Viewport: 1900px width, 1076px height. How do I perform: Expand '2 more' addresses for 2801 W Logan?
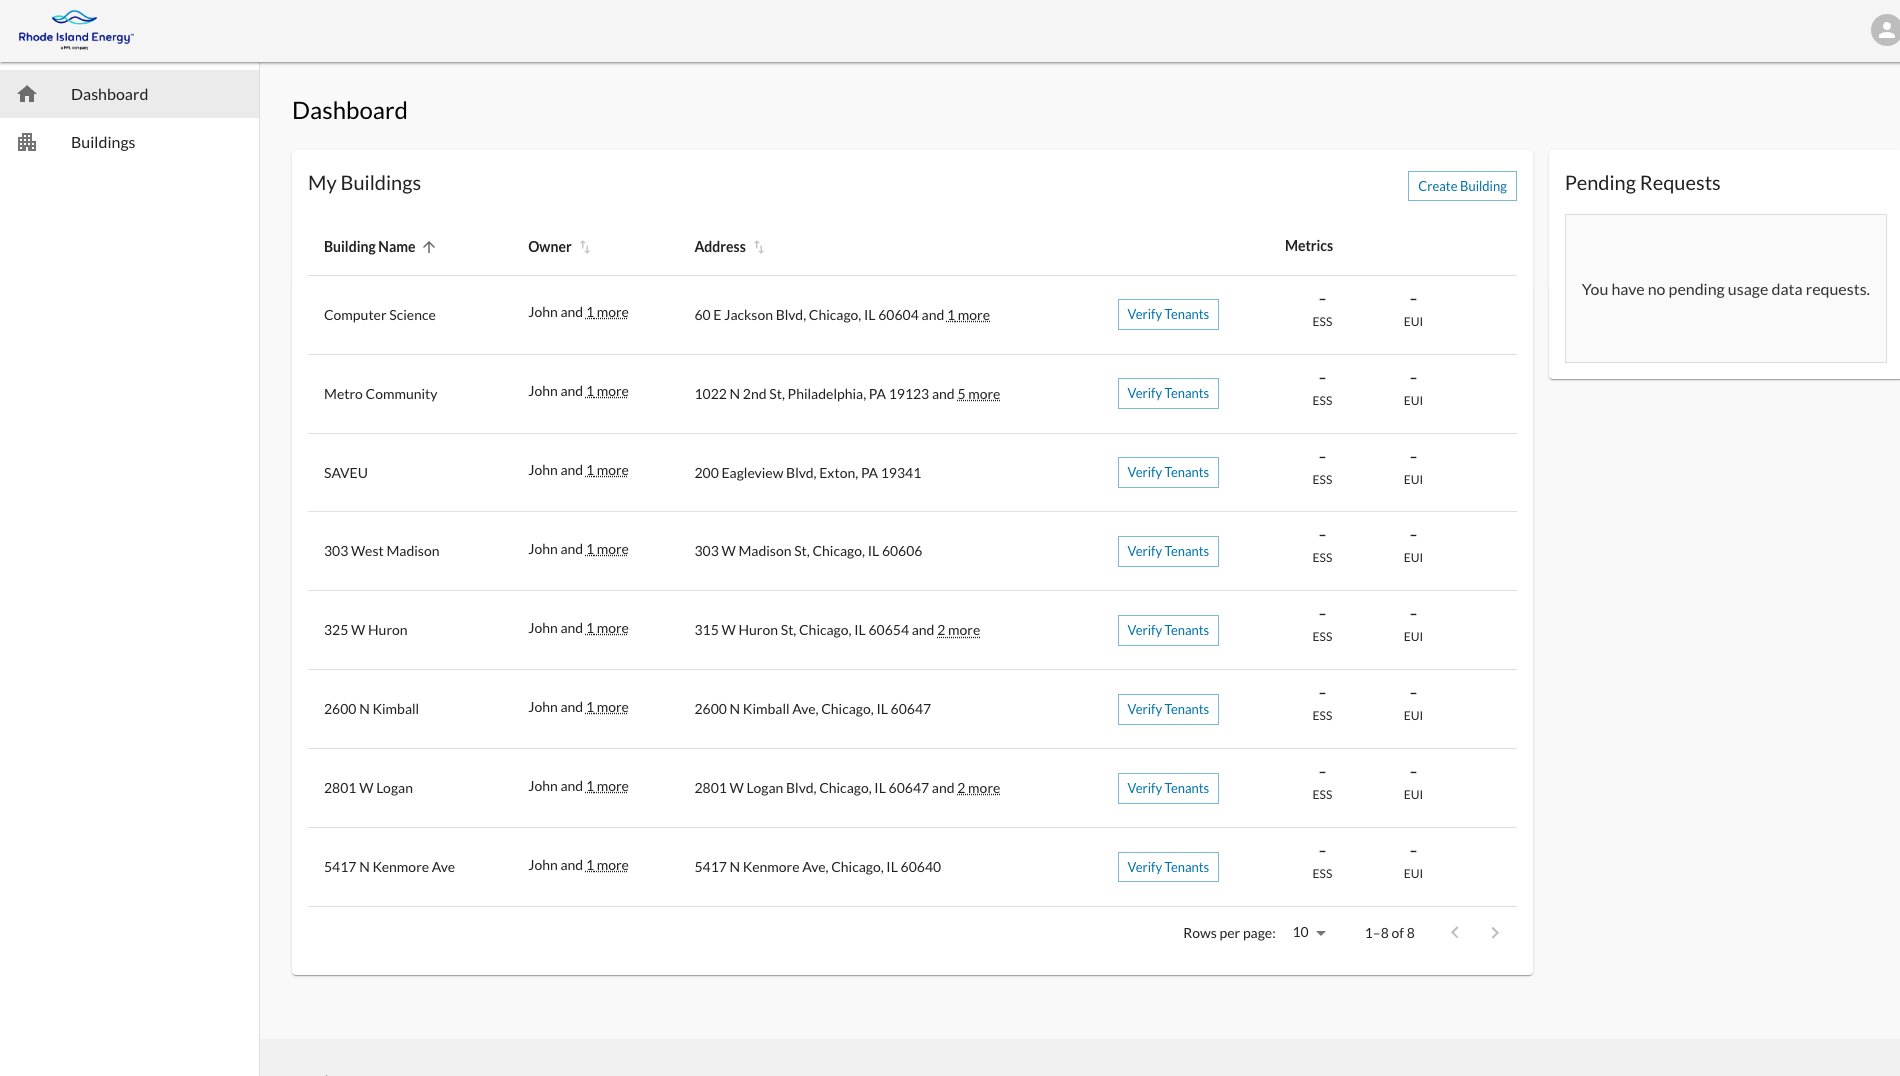click(978, 789)
